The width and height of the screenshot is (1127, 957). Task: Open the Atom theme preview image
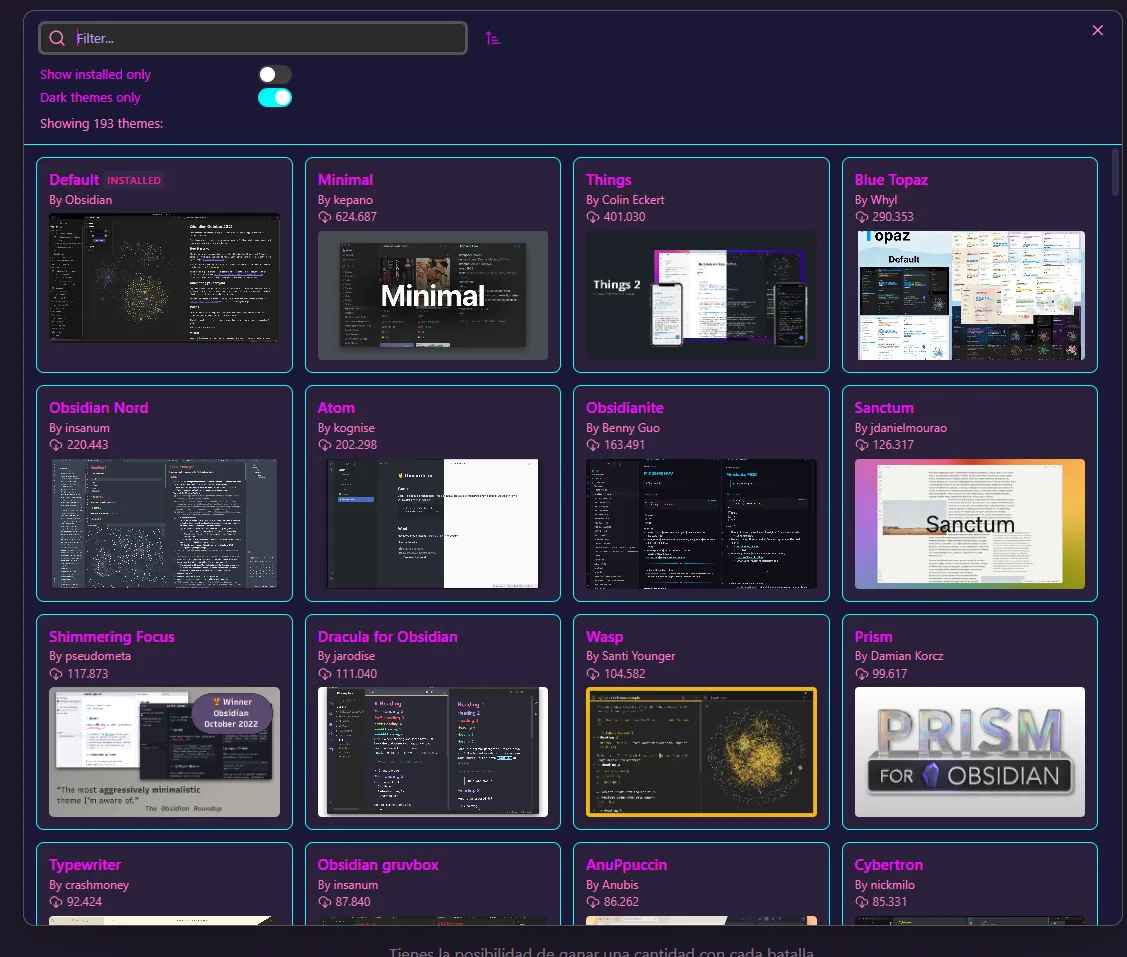(433, 523)
